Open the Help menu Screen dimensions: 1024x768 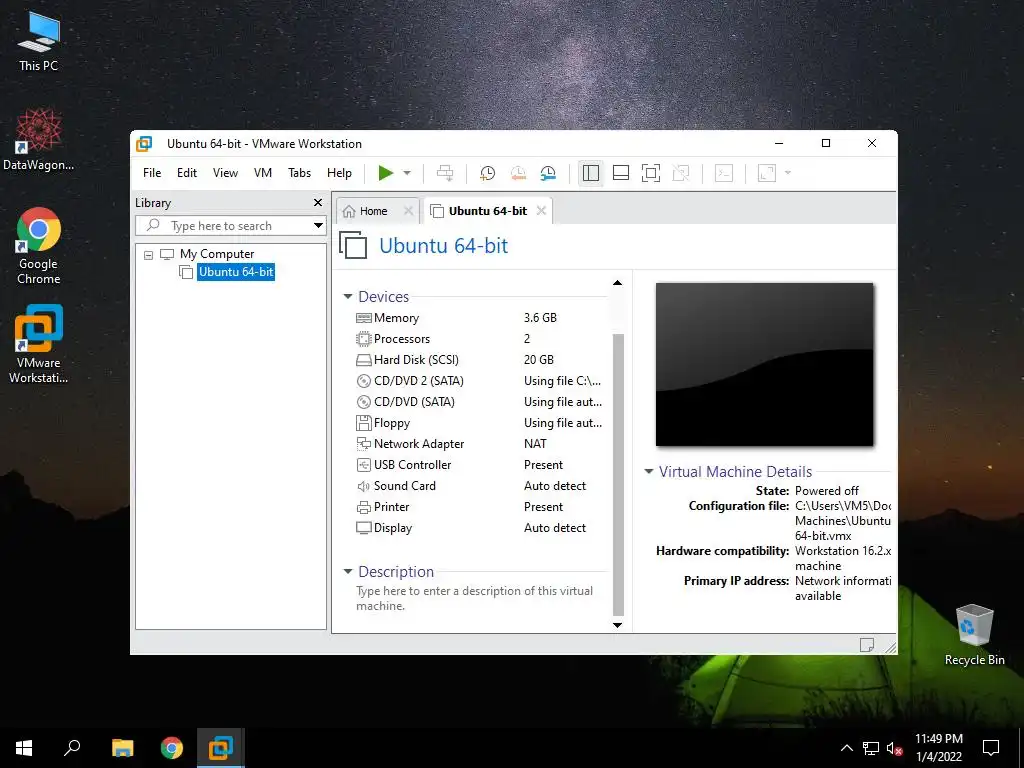tap(339, 173)
